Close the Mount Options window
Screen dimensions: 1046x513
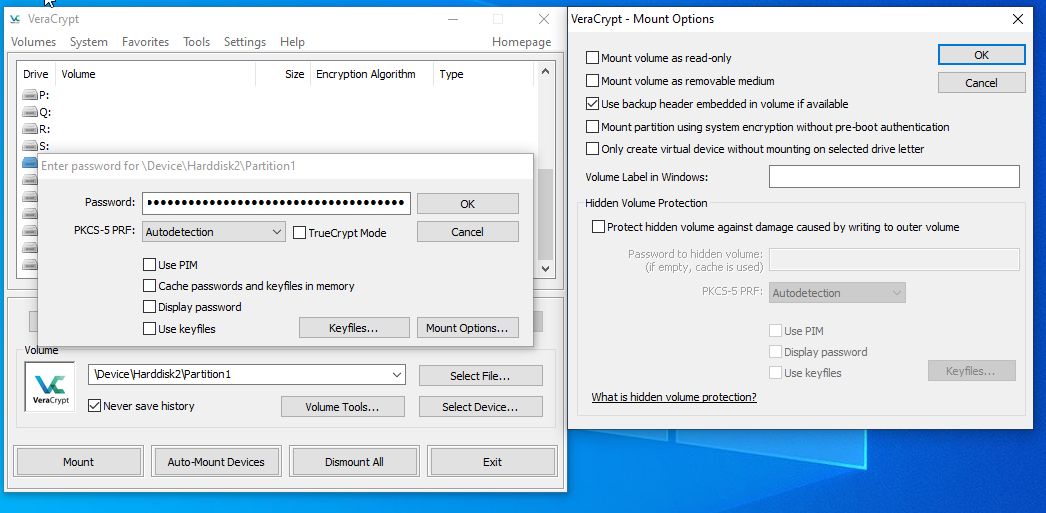tap(1018, 19)
